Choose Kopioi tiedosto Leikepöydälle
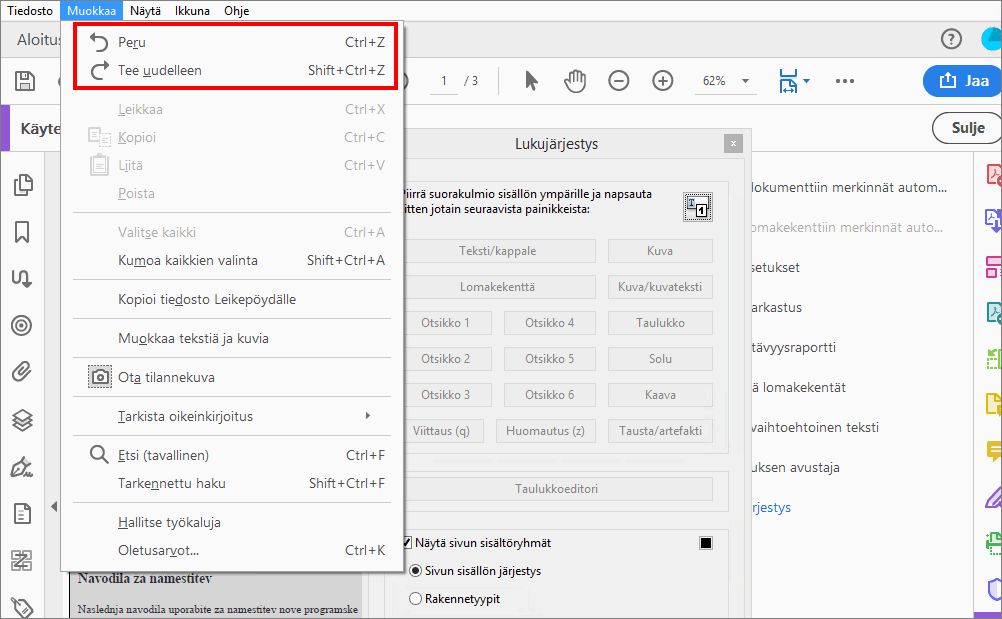Viewport: 1002px width, 619px height. click(233, 299)
